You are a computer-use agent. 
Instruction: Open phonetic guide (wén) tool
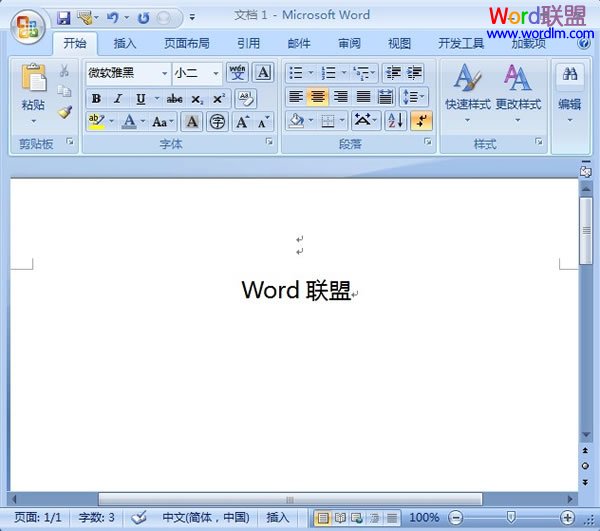click(237, 72)
